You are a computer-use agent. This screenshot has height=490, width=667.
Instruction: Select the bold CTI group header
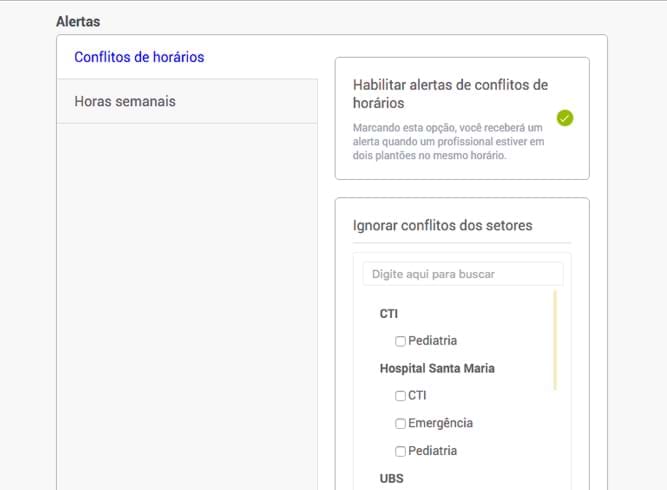coord(388,314)
